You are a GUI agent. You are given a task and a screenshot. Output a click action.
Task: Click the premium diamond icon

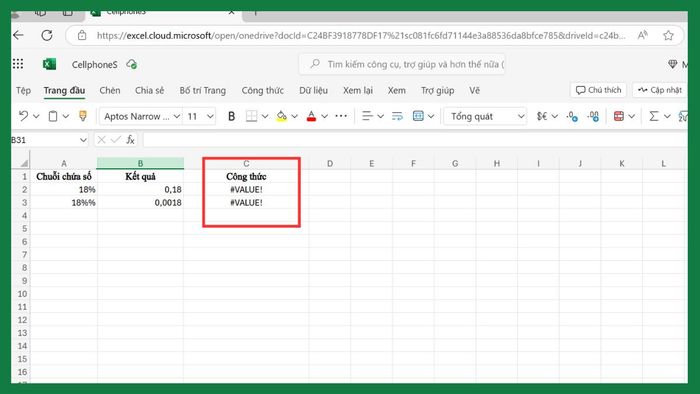672,64
